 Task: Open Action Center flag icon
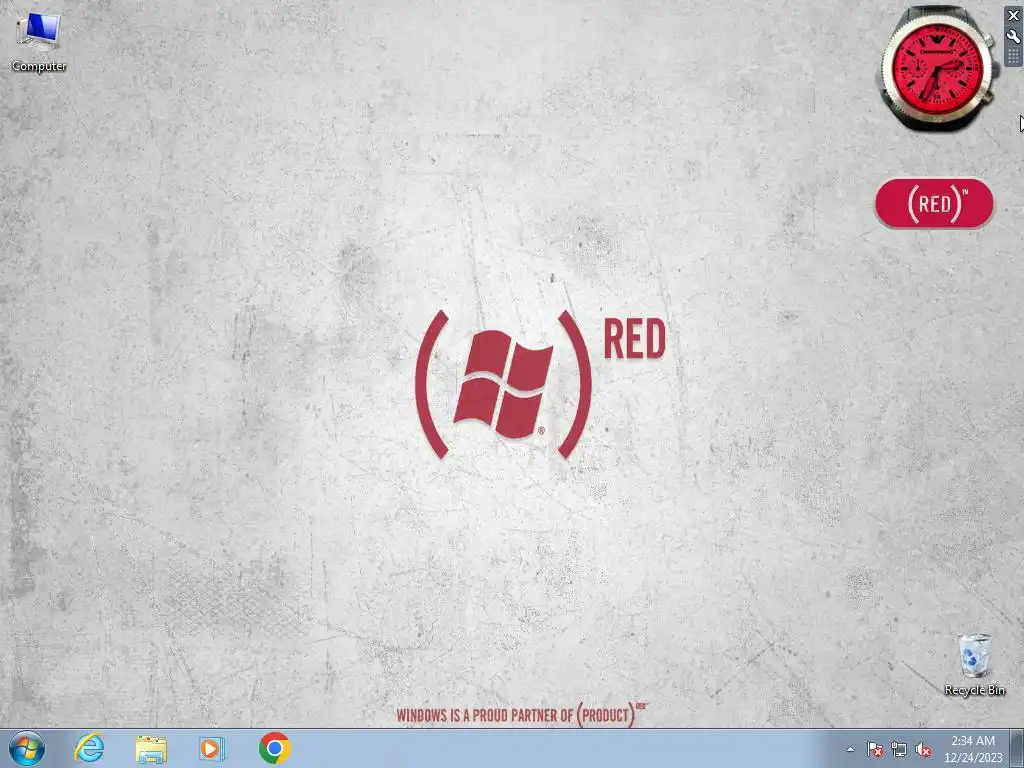pyautogui.click(x=875, y=750)
